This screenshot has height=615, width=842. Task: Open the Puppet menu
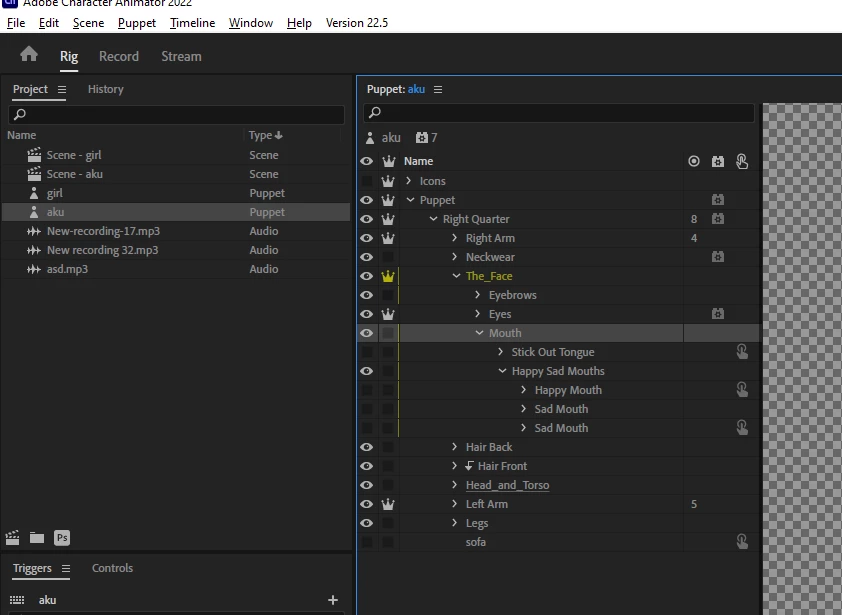(x=137, y=23)
